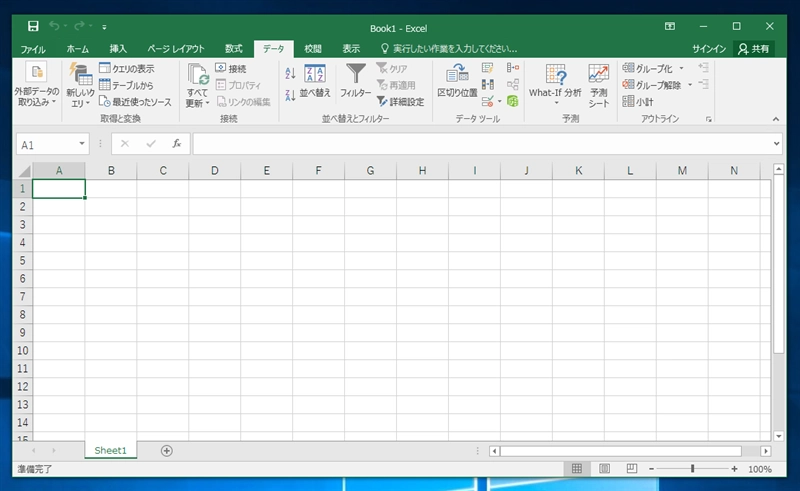
Task: Click the Flash Fill icon
Action: click(487, 68)
